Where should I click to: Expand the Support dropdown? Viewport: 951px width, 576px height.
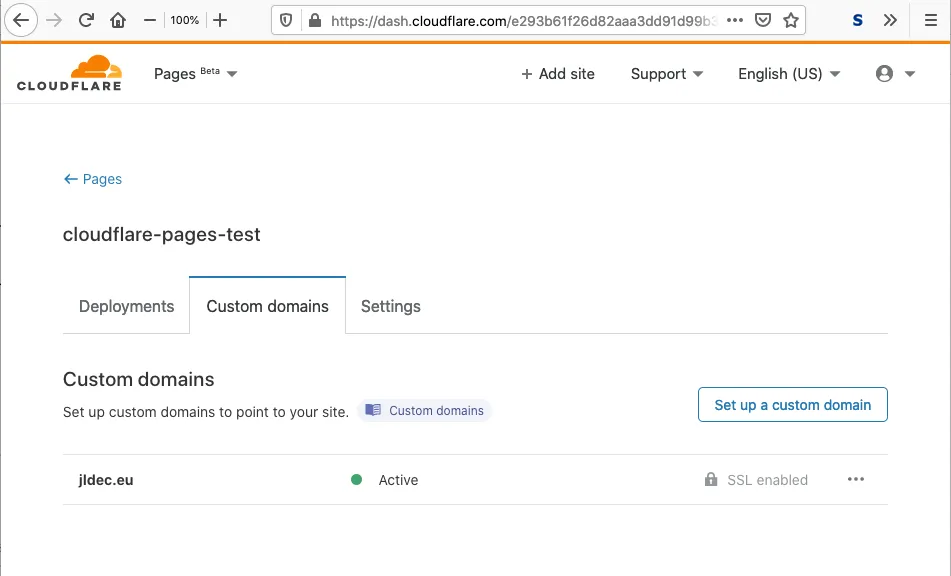666,73
